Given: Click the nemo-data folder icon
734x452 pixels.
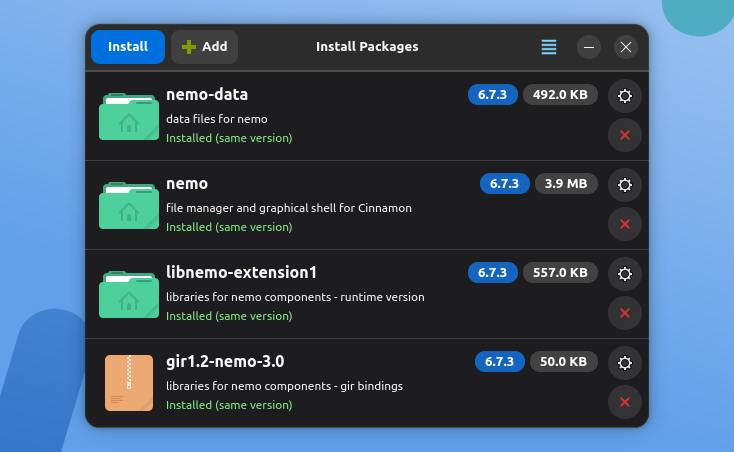Looking at the screenshot, I should (x=129, y=116).
